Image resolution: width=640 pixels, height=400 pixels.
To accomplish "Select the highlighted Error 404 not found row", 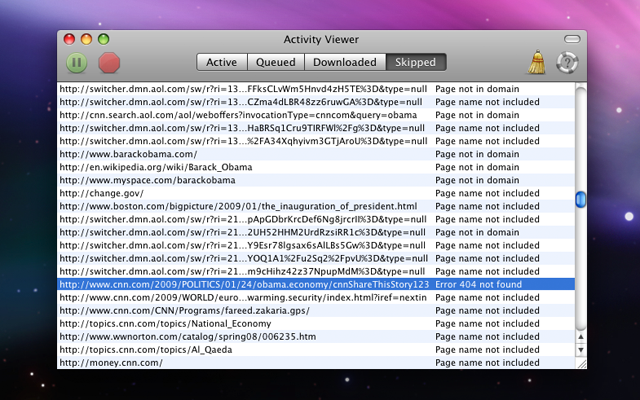I will click(300, 284).
